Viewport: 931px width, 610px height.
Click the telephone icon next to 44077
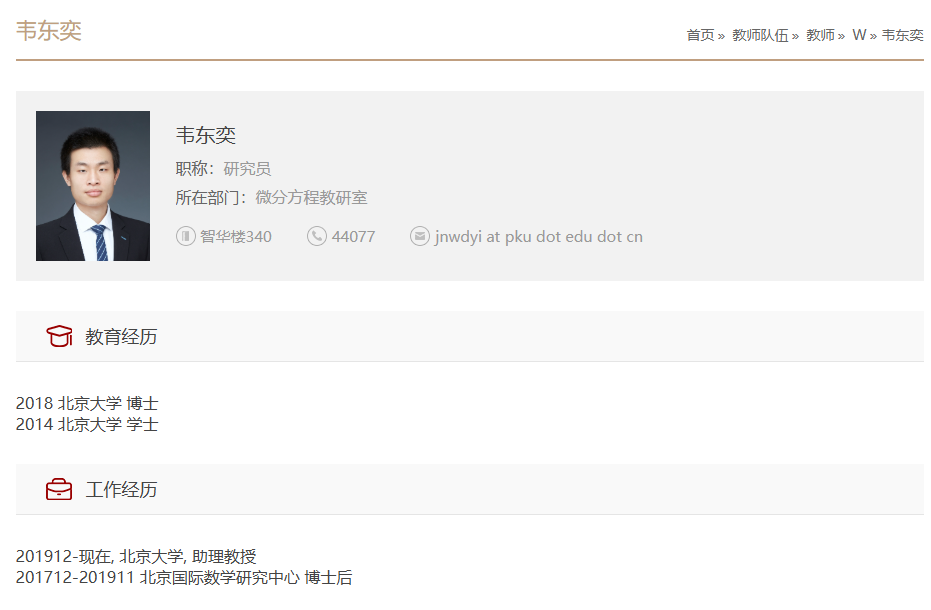(317, 236)
